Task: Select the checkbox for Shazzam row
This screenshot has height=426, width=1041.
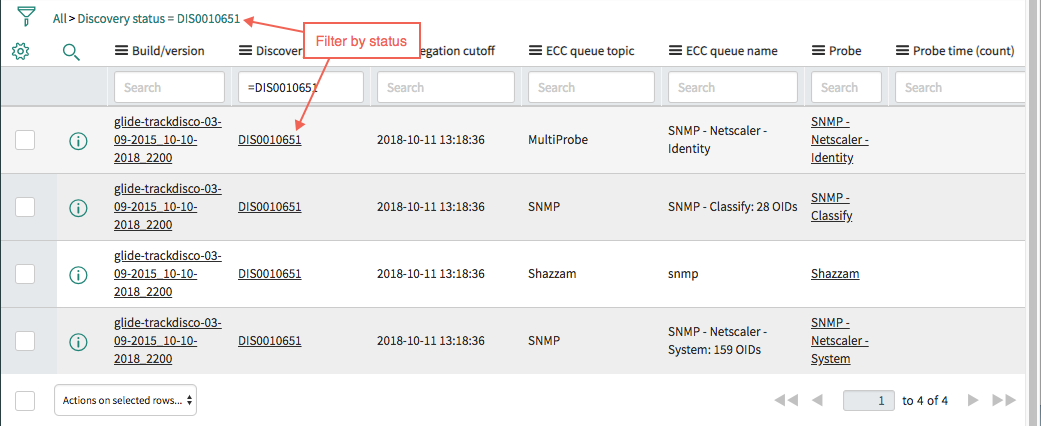Action: click(25, 273)
